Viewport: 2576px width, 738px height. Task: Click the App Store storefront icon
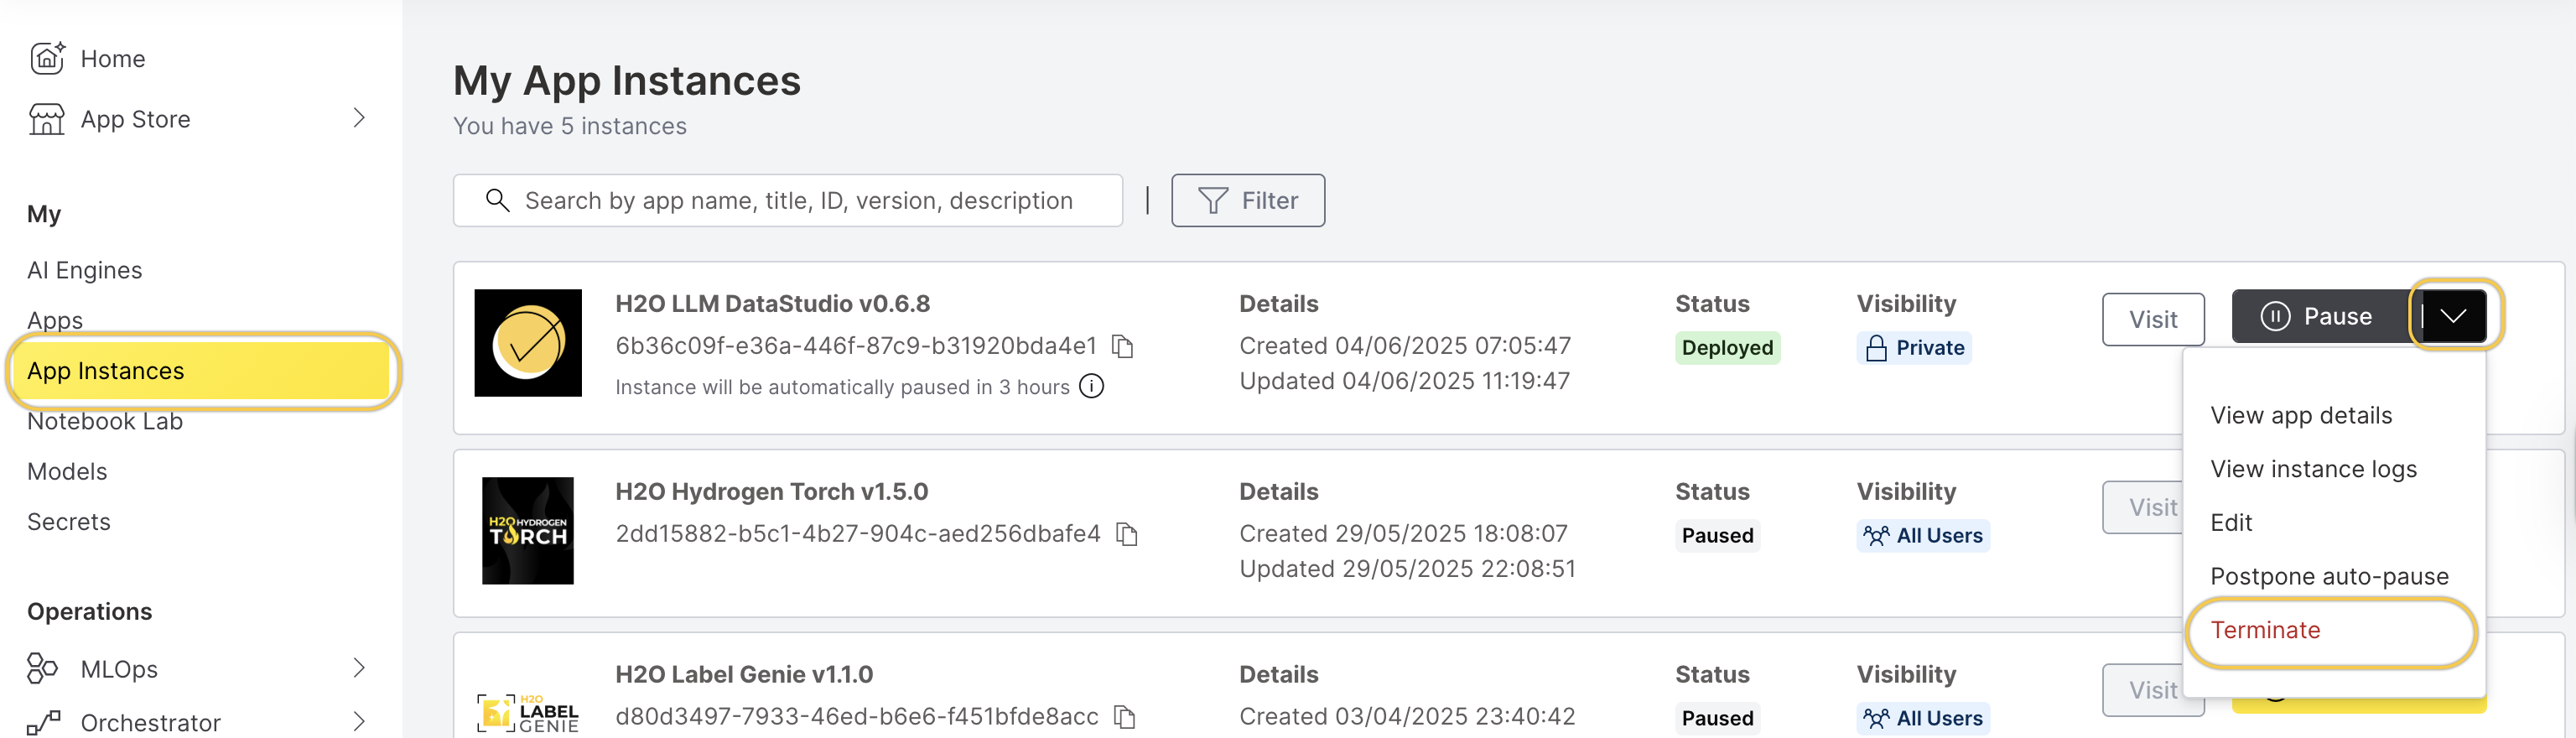click(47, 119)
